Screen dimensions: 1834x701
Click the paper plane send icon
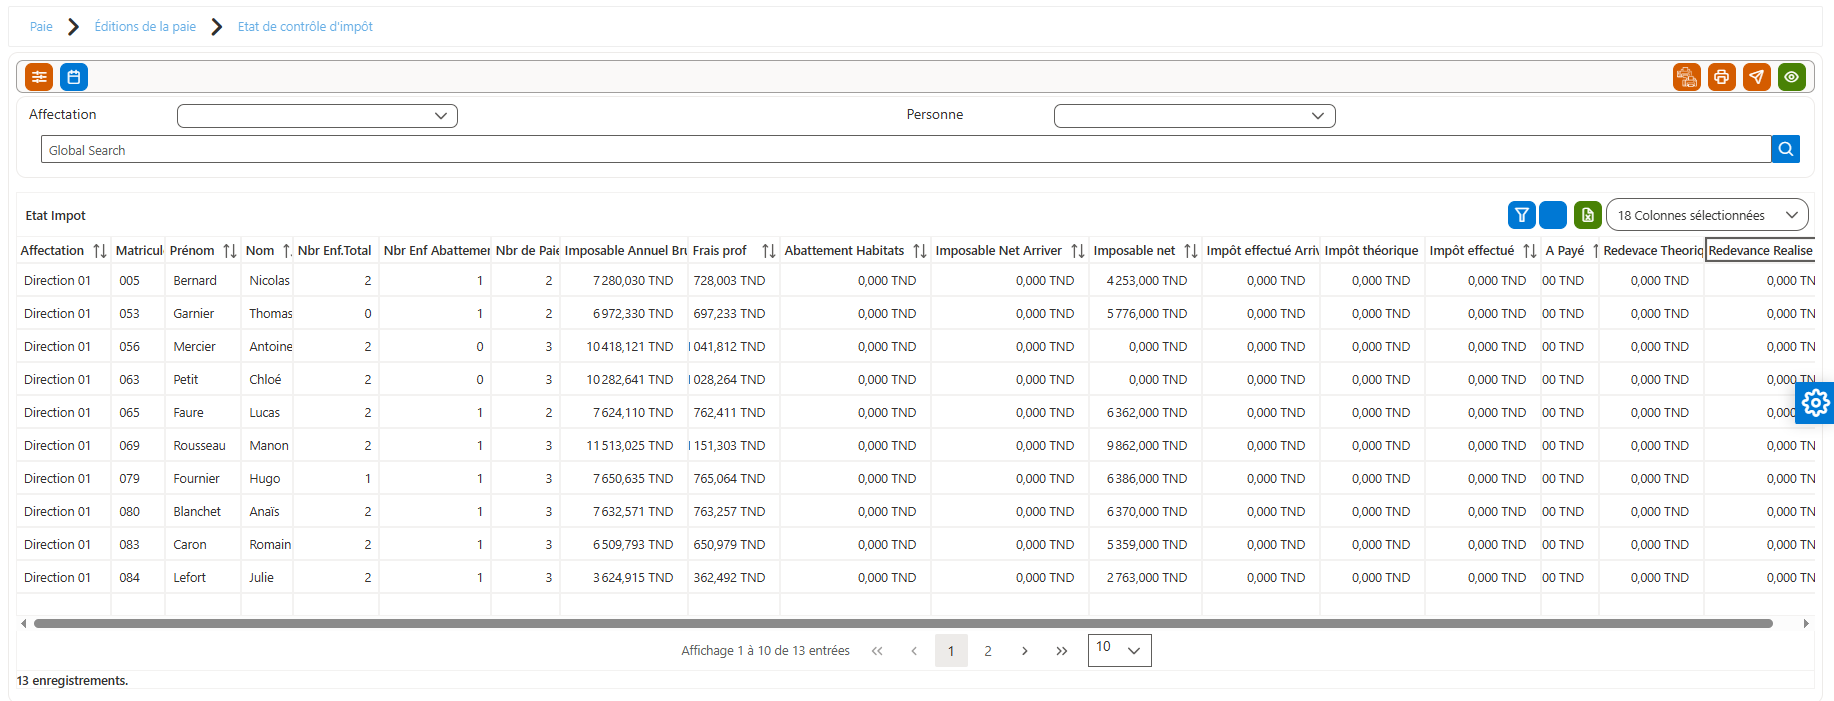click(1757, 77)
